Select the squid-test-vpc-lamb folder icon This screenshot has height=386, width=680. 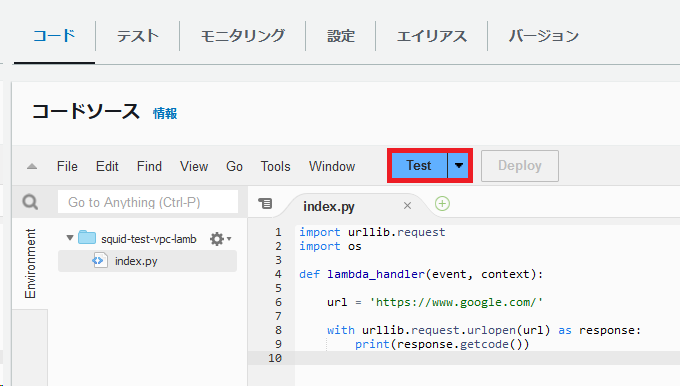87,238
